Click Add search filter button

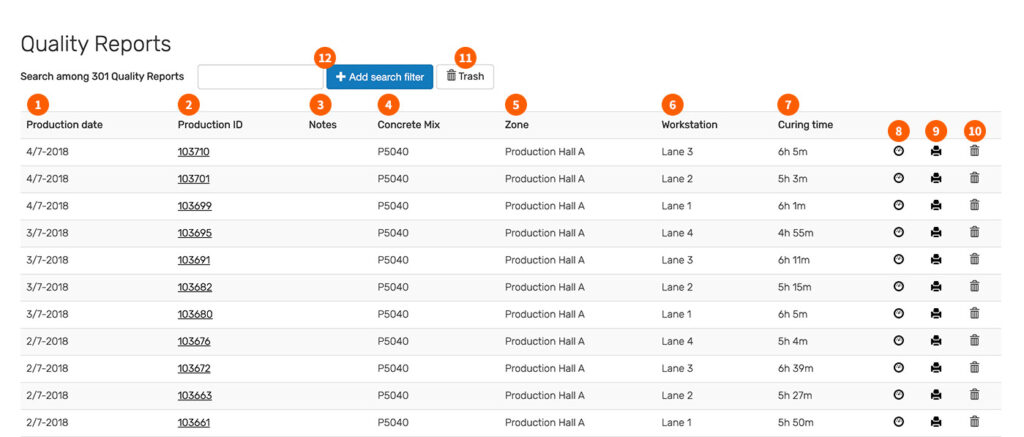(x=379, y=76)
